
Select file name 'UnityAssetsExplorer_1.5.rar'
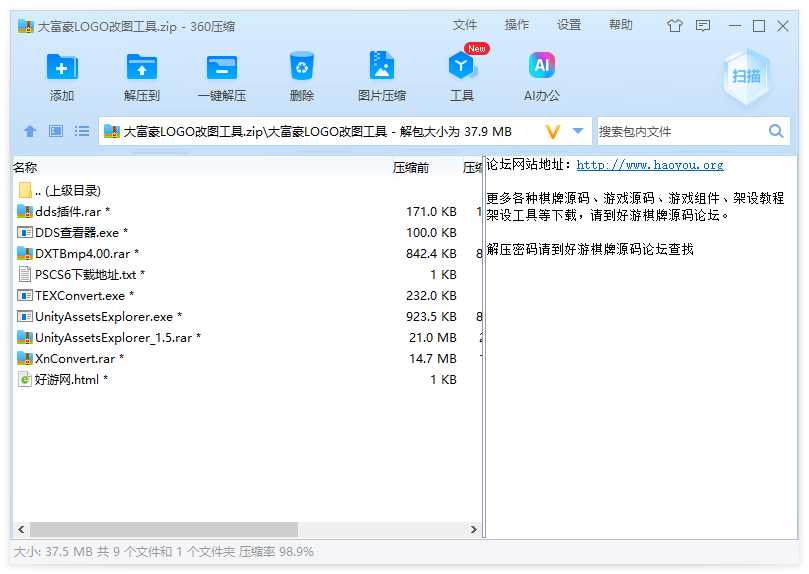tap(113, 338)
